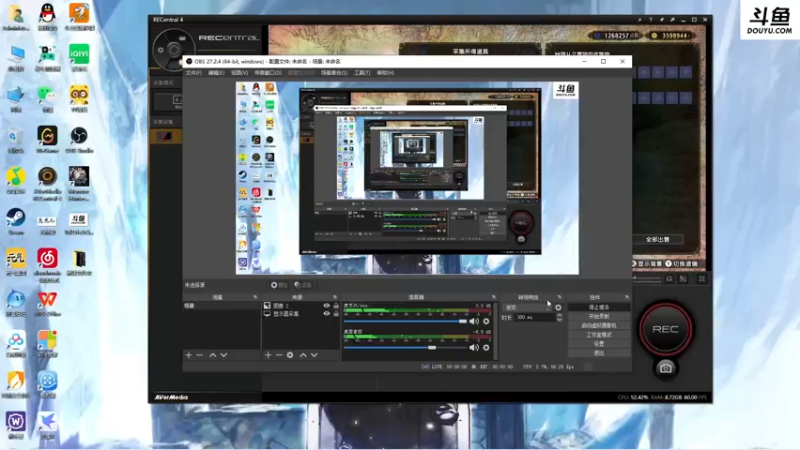Open the 编辑(E) menu in OBS
The height and width of the screenshot is (450, 800).
(x=216, y=73)
